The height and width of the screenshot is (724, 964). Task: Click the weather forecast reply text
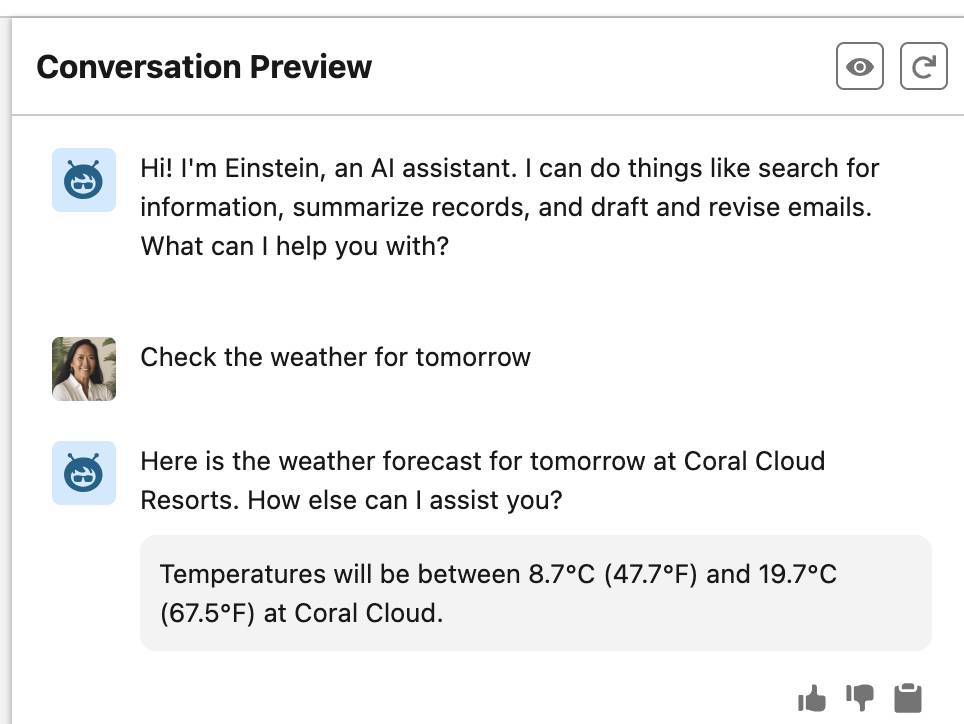483,480
